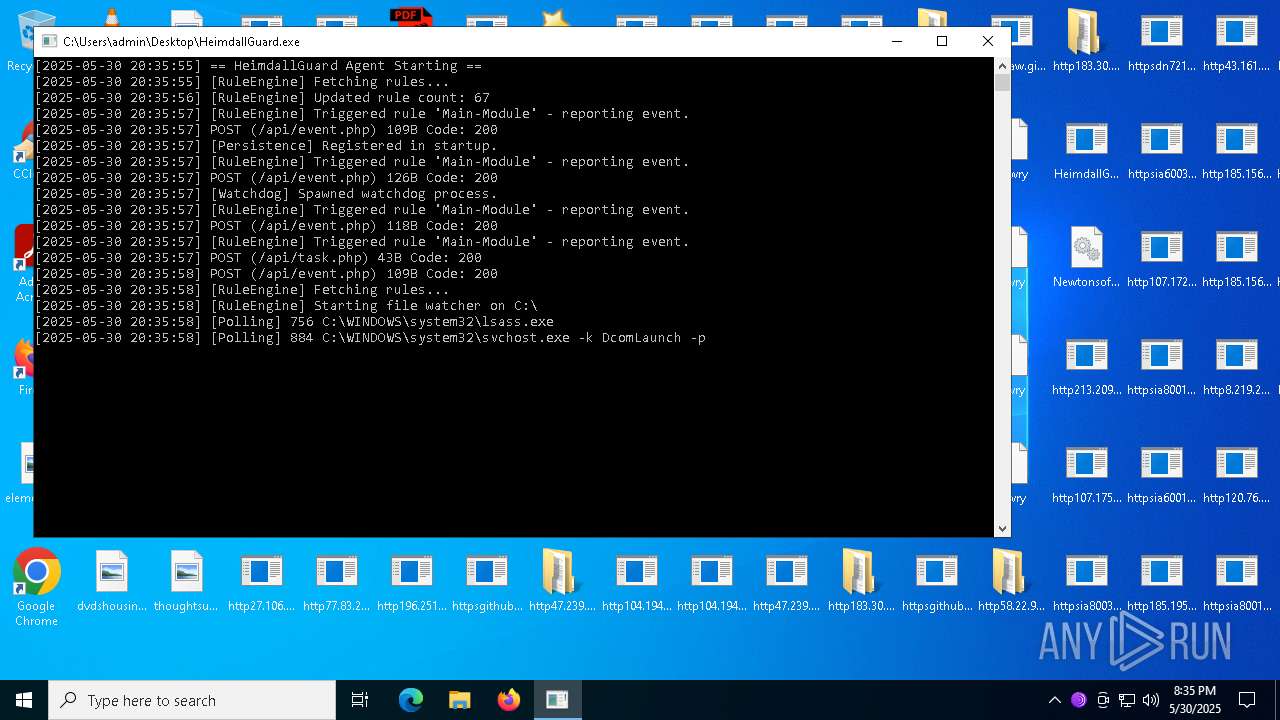Select the http43.161.... desktop file
1280x720 pixels.
(x=1236, y=42)
